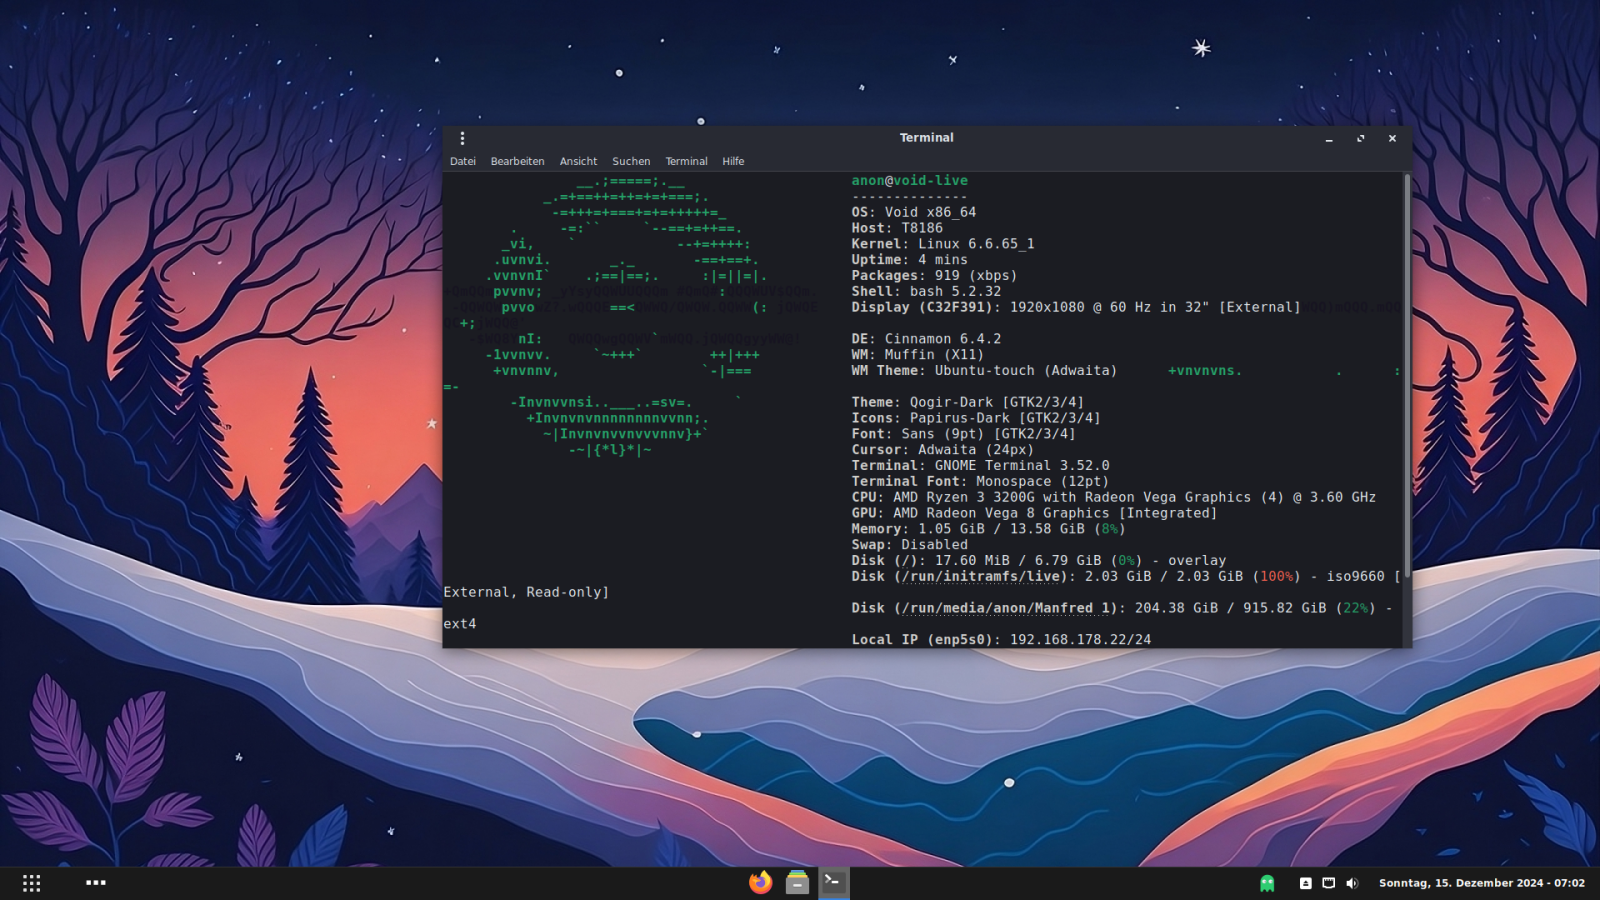Open the Terminal menu in menu bar
This screenshot has width=1600, height=900.
(686, 161)
